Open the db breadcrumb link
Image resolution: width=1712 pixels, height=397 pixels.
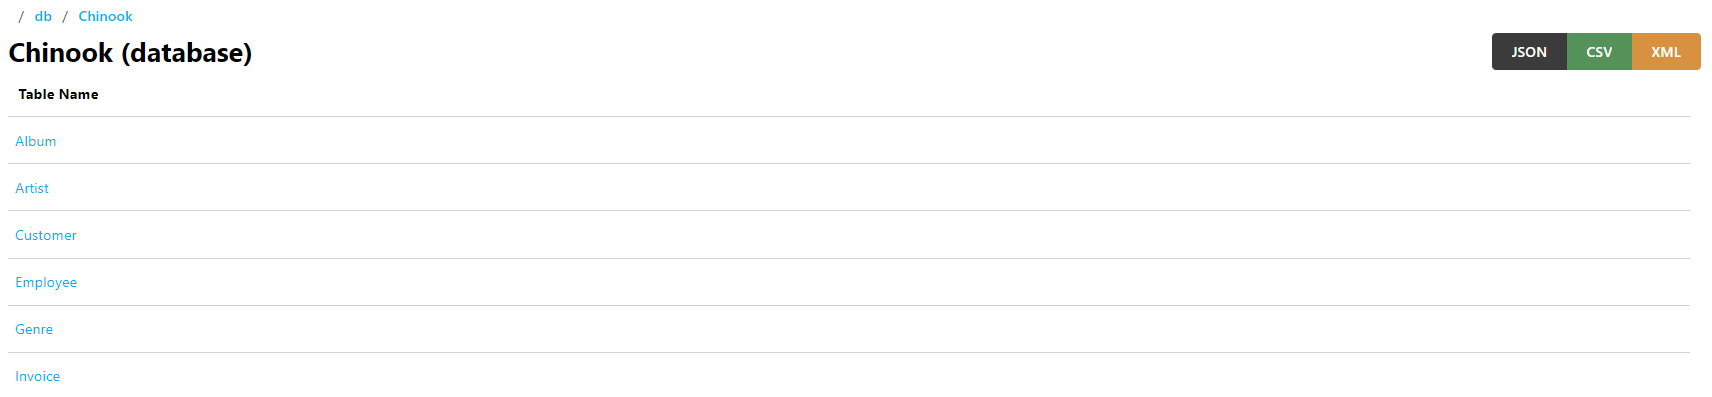click(x=43, y=16)
